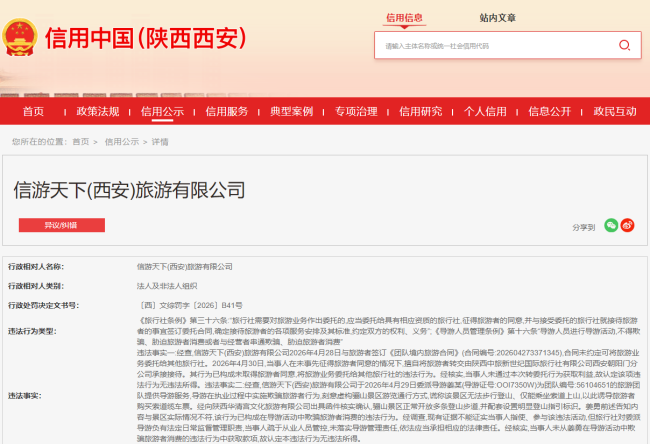Click the search magnifier icon
The width and height of the screenshot is (650, 444).
(x=624, y=45)
